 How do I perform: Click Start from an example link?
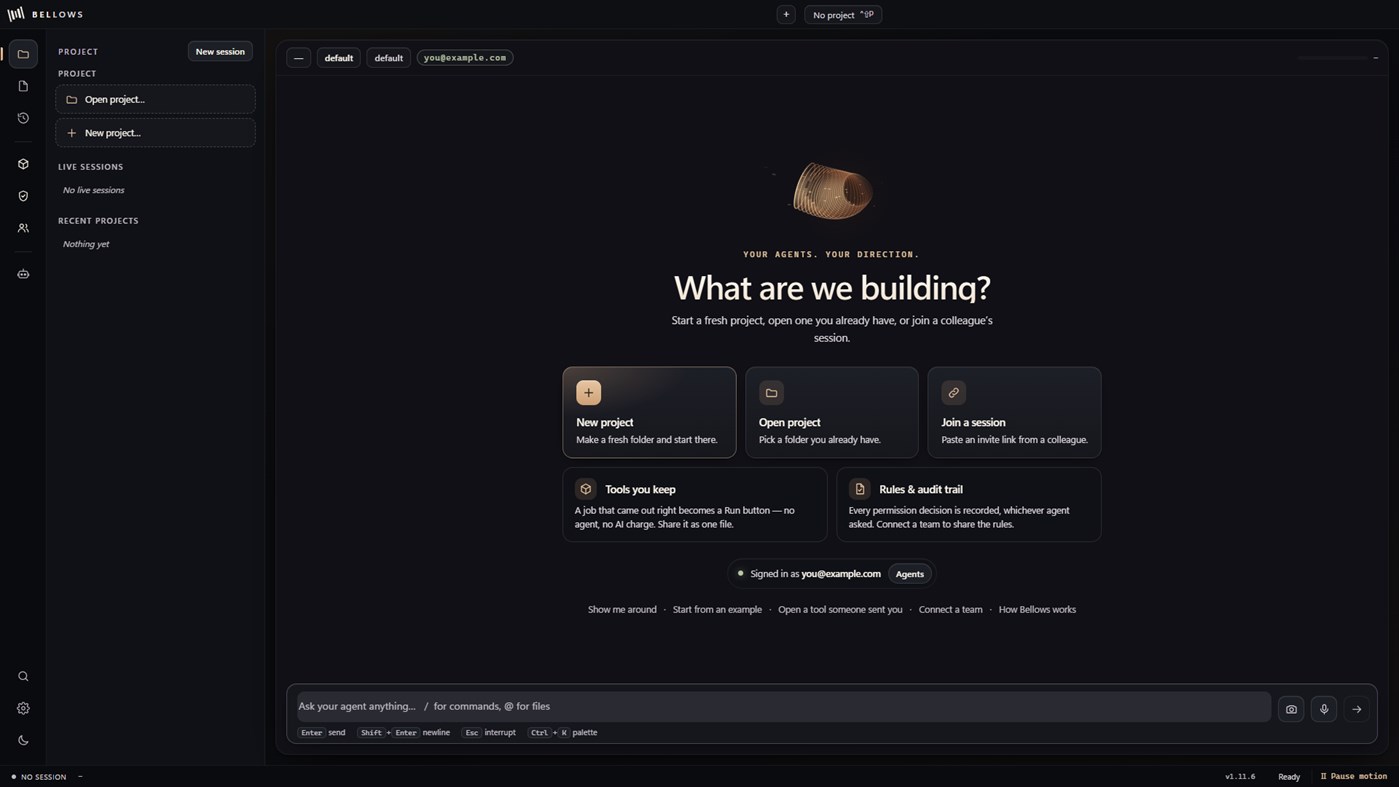click(717, 609)
